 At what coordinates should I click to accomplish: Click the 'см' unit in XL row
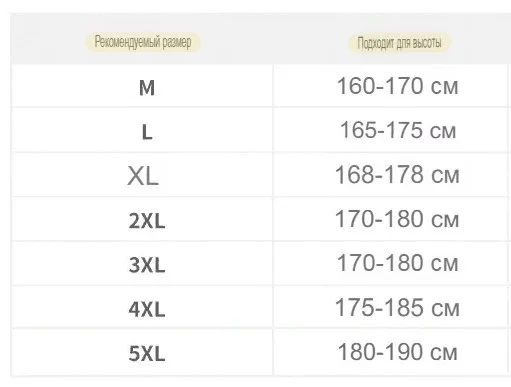(x=446, y=176)
